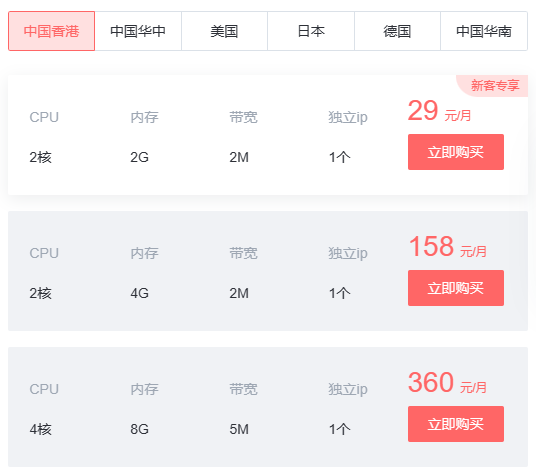Click the 带宽 label in second plan
This screenshot has height=476, width=536.
[x=243, y=253]
